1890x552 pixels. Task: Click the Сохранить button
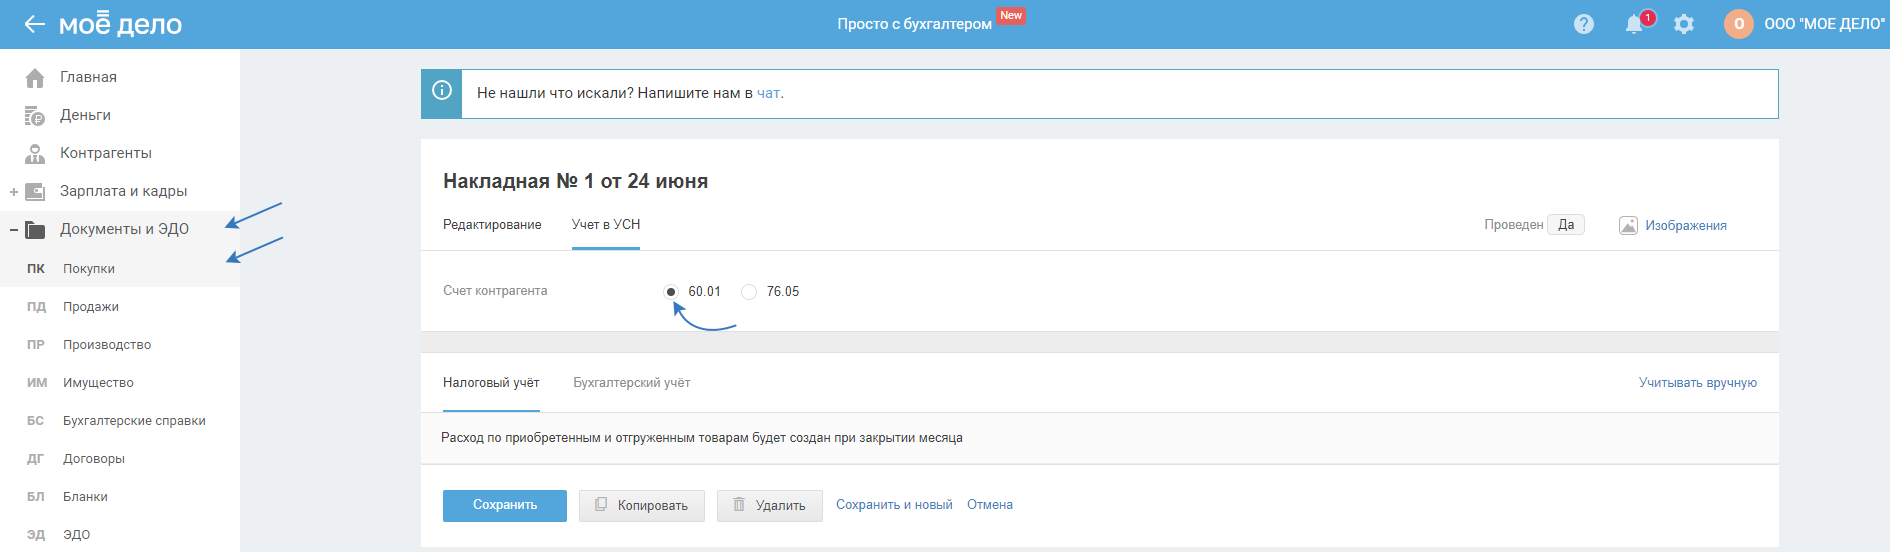click(505, 505)
